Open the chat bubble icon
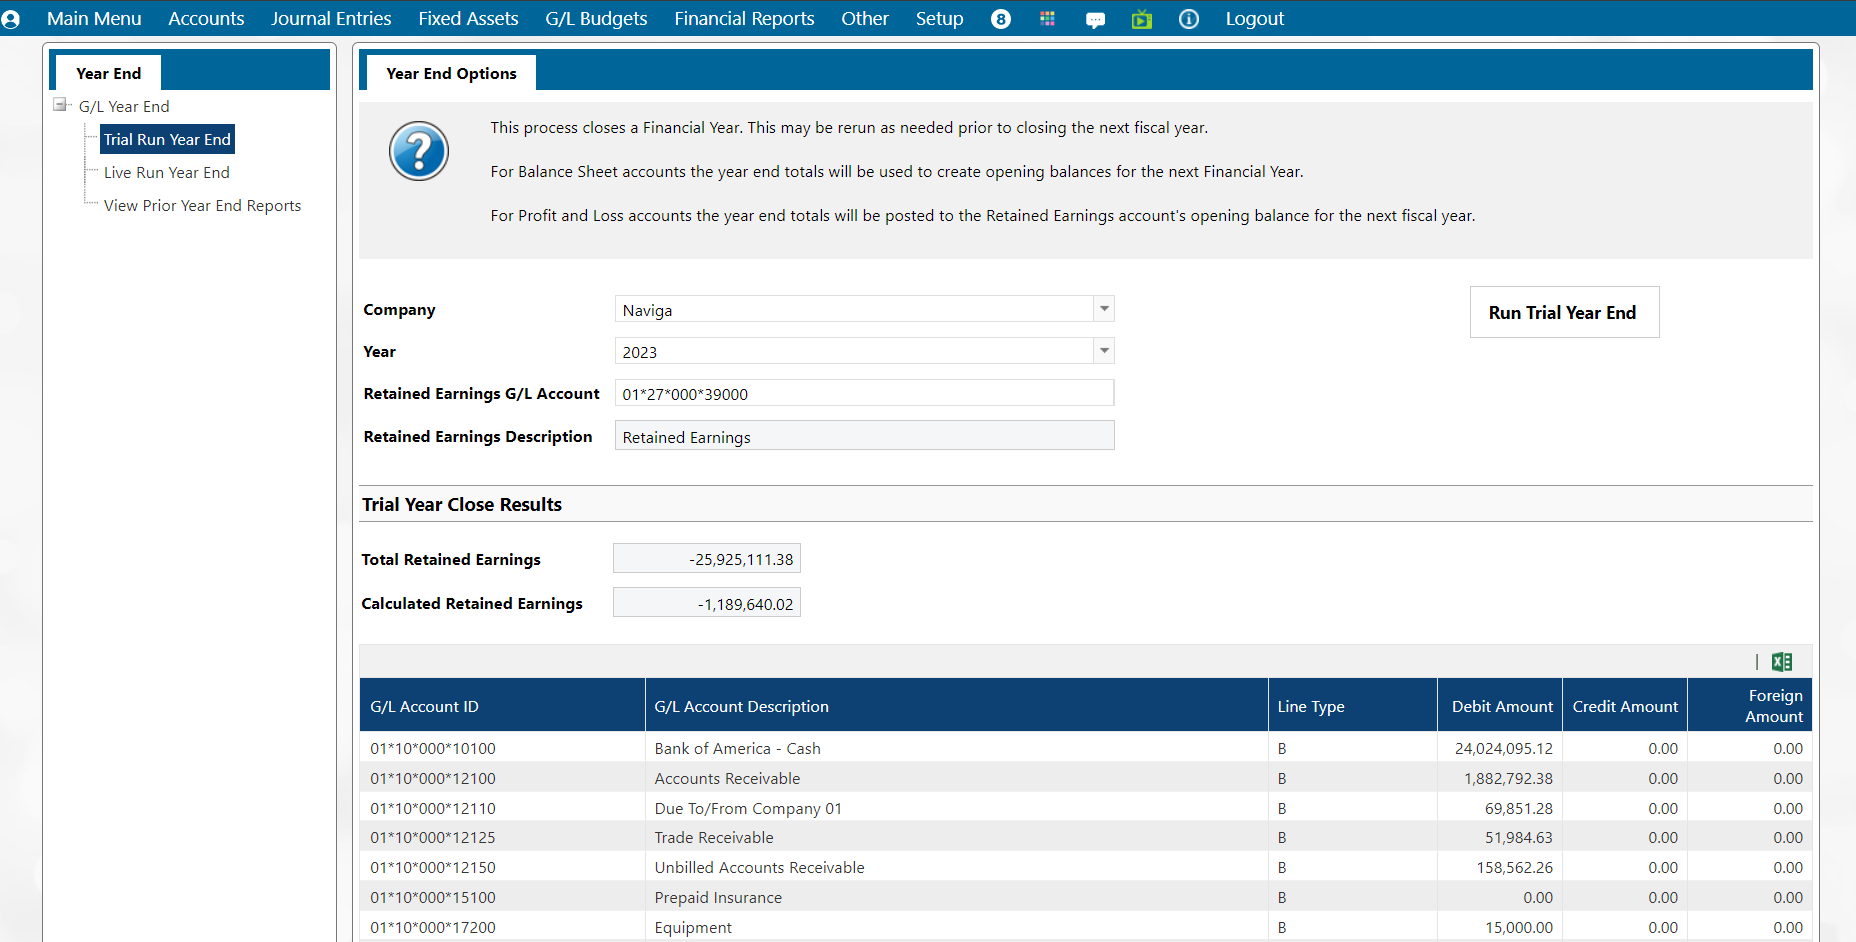 tap(1095, 20)
